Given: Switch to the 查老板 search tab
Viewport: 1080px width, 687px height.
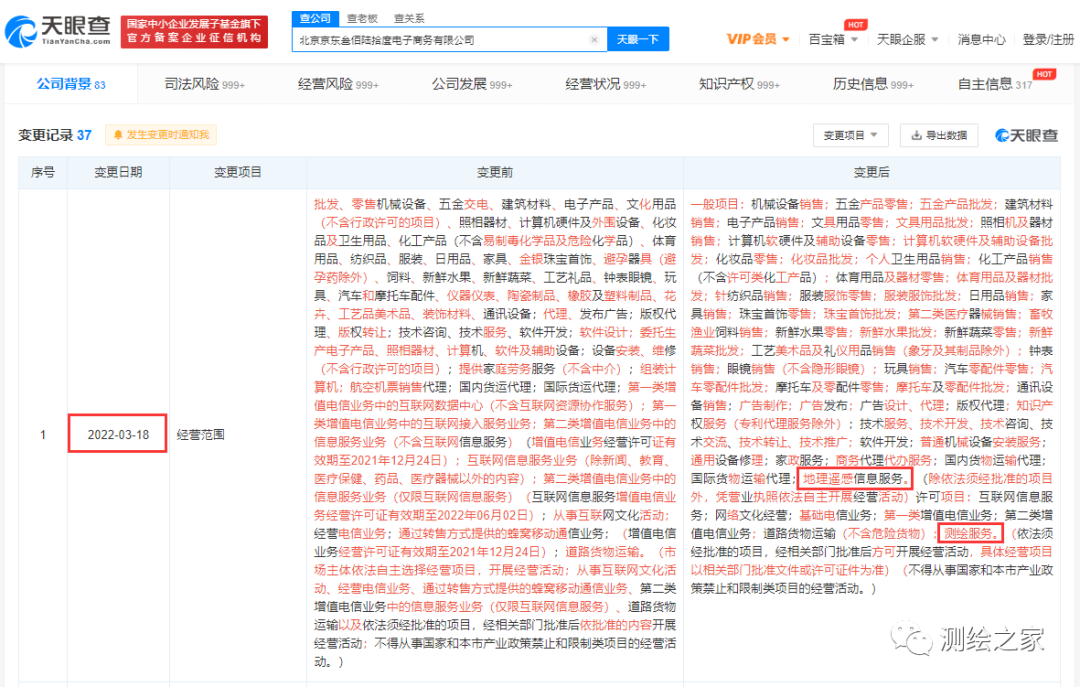Looking at the screenshot, I should pos(362,18).
